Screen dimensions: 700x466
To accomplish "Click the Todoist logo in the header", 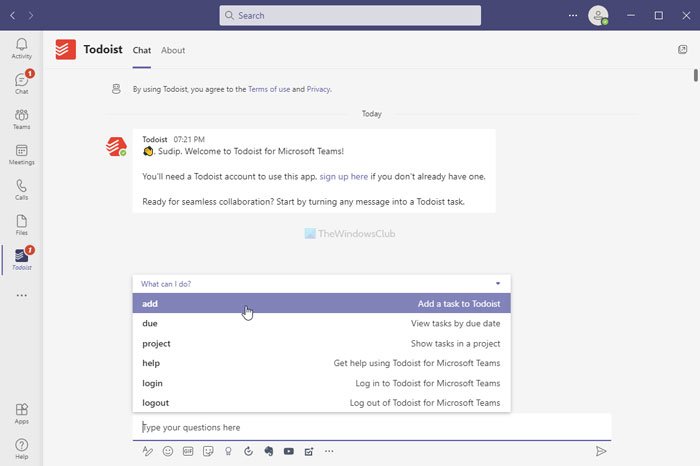I will [66, 50].
